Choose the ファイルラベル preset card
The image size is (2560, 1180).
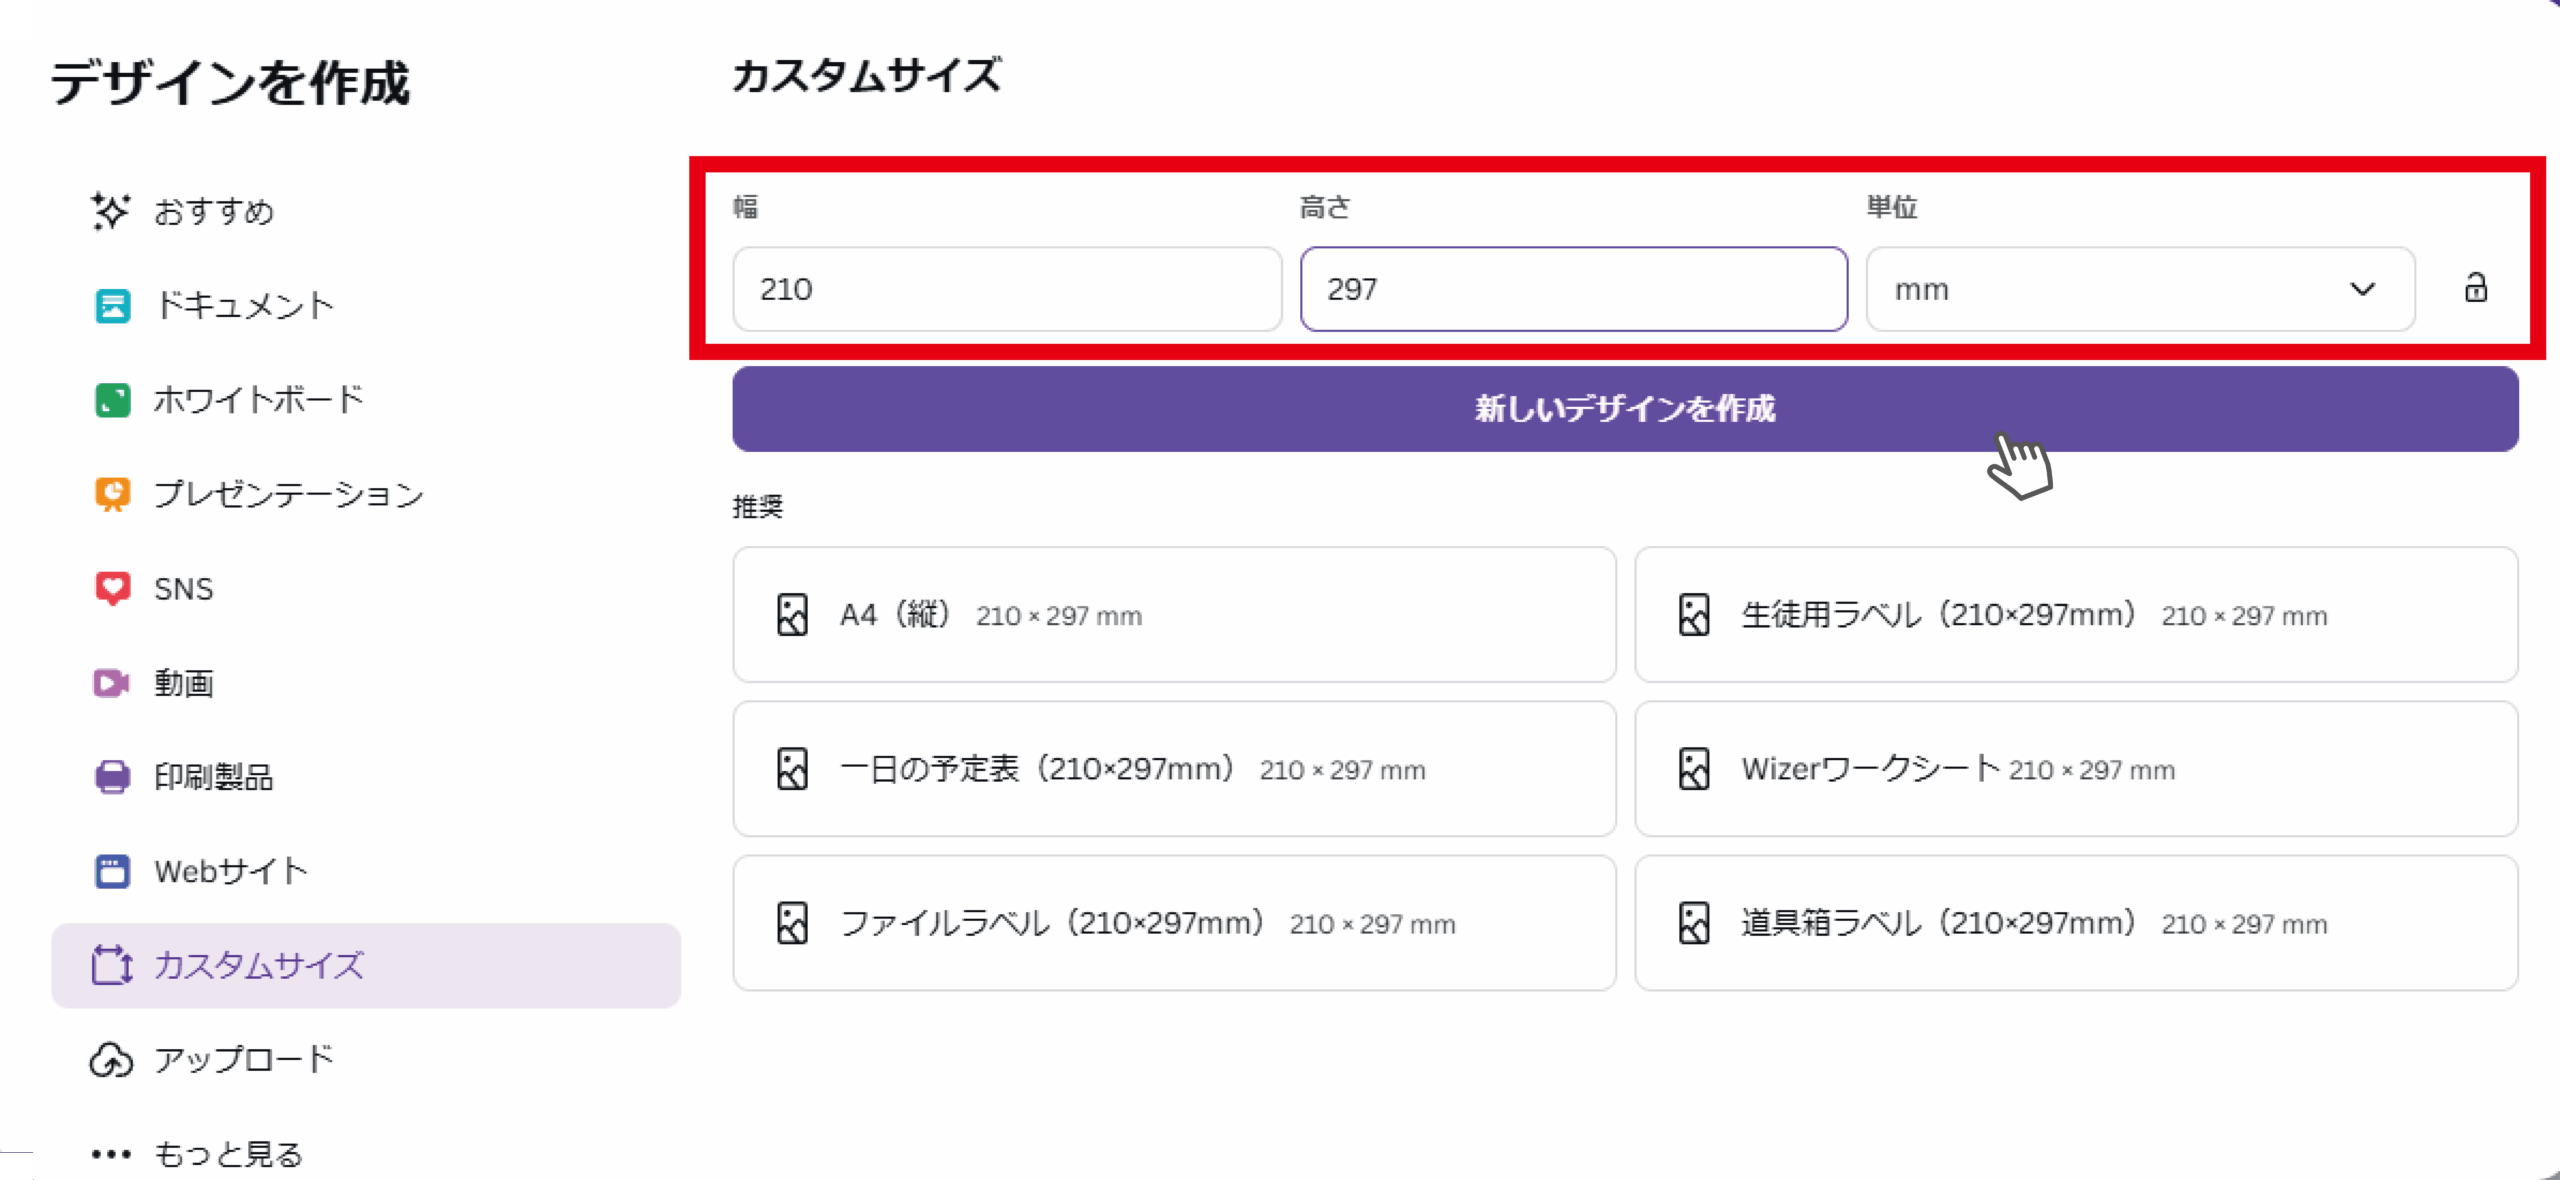(1174, 923)
